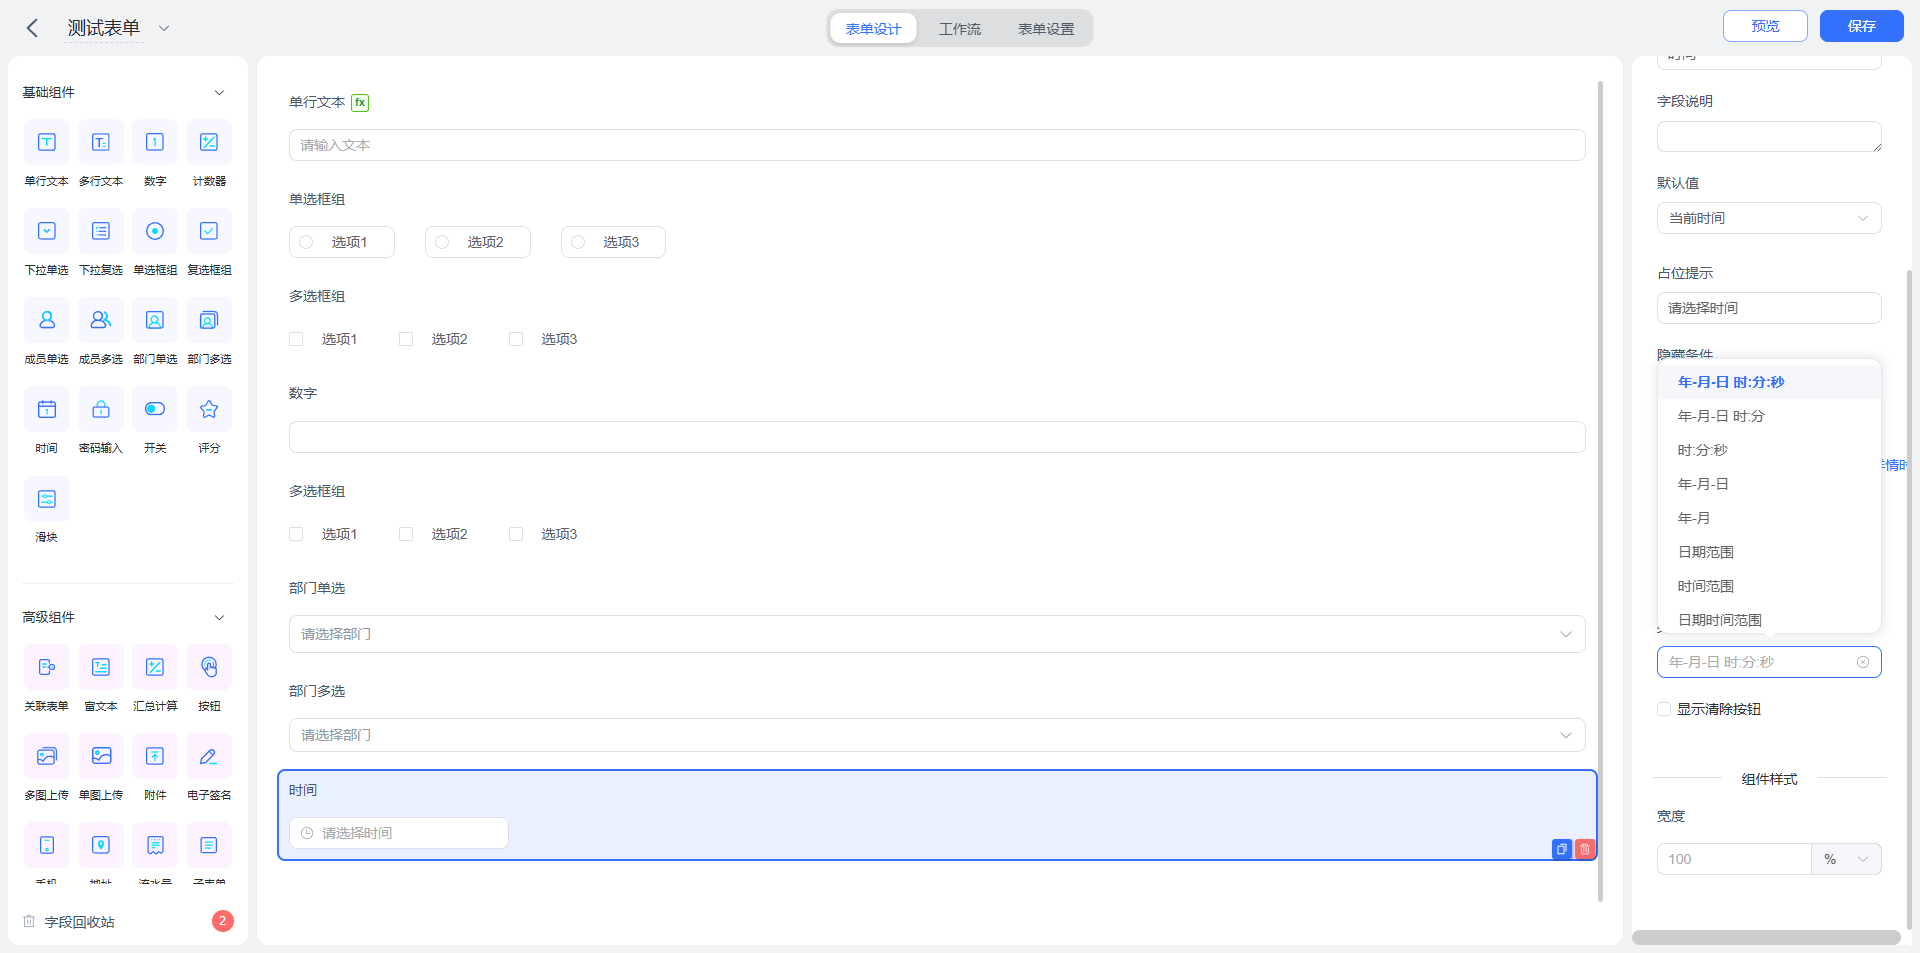Open the 测试表单 title dropdown
The image size is (1920, 953).
(164, 28)
